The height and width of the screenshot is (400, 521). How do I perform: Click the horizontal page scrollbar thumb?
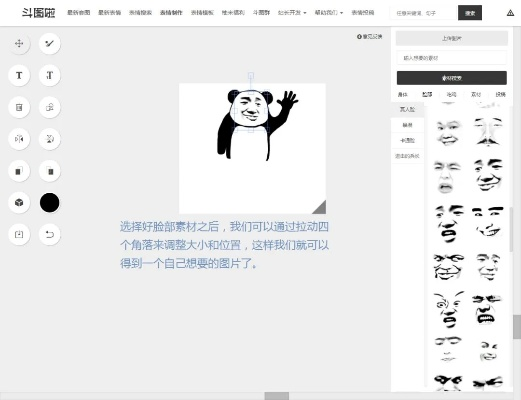point(277,396)
